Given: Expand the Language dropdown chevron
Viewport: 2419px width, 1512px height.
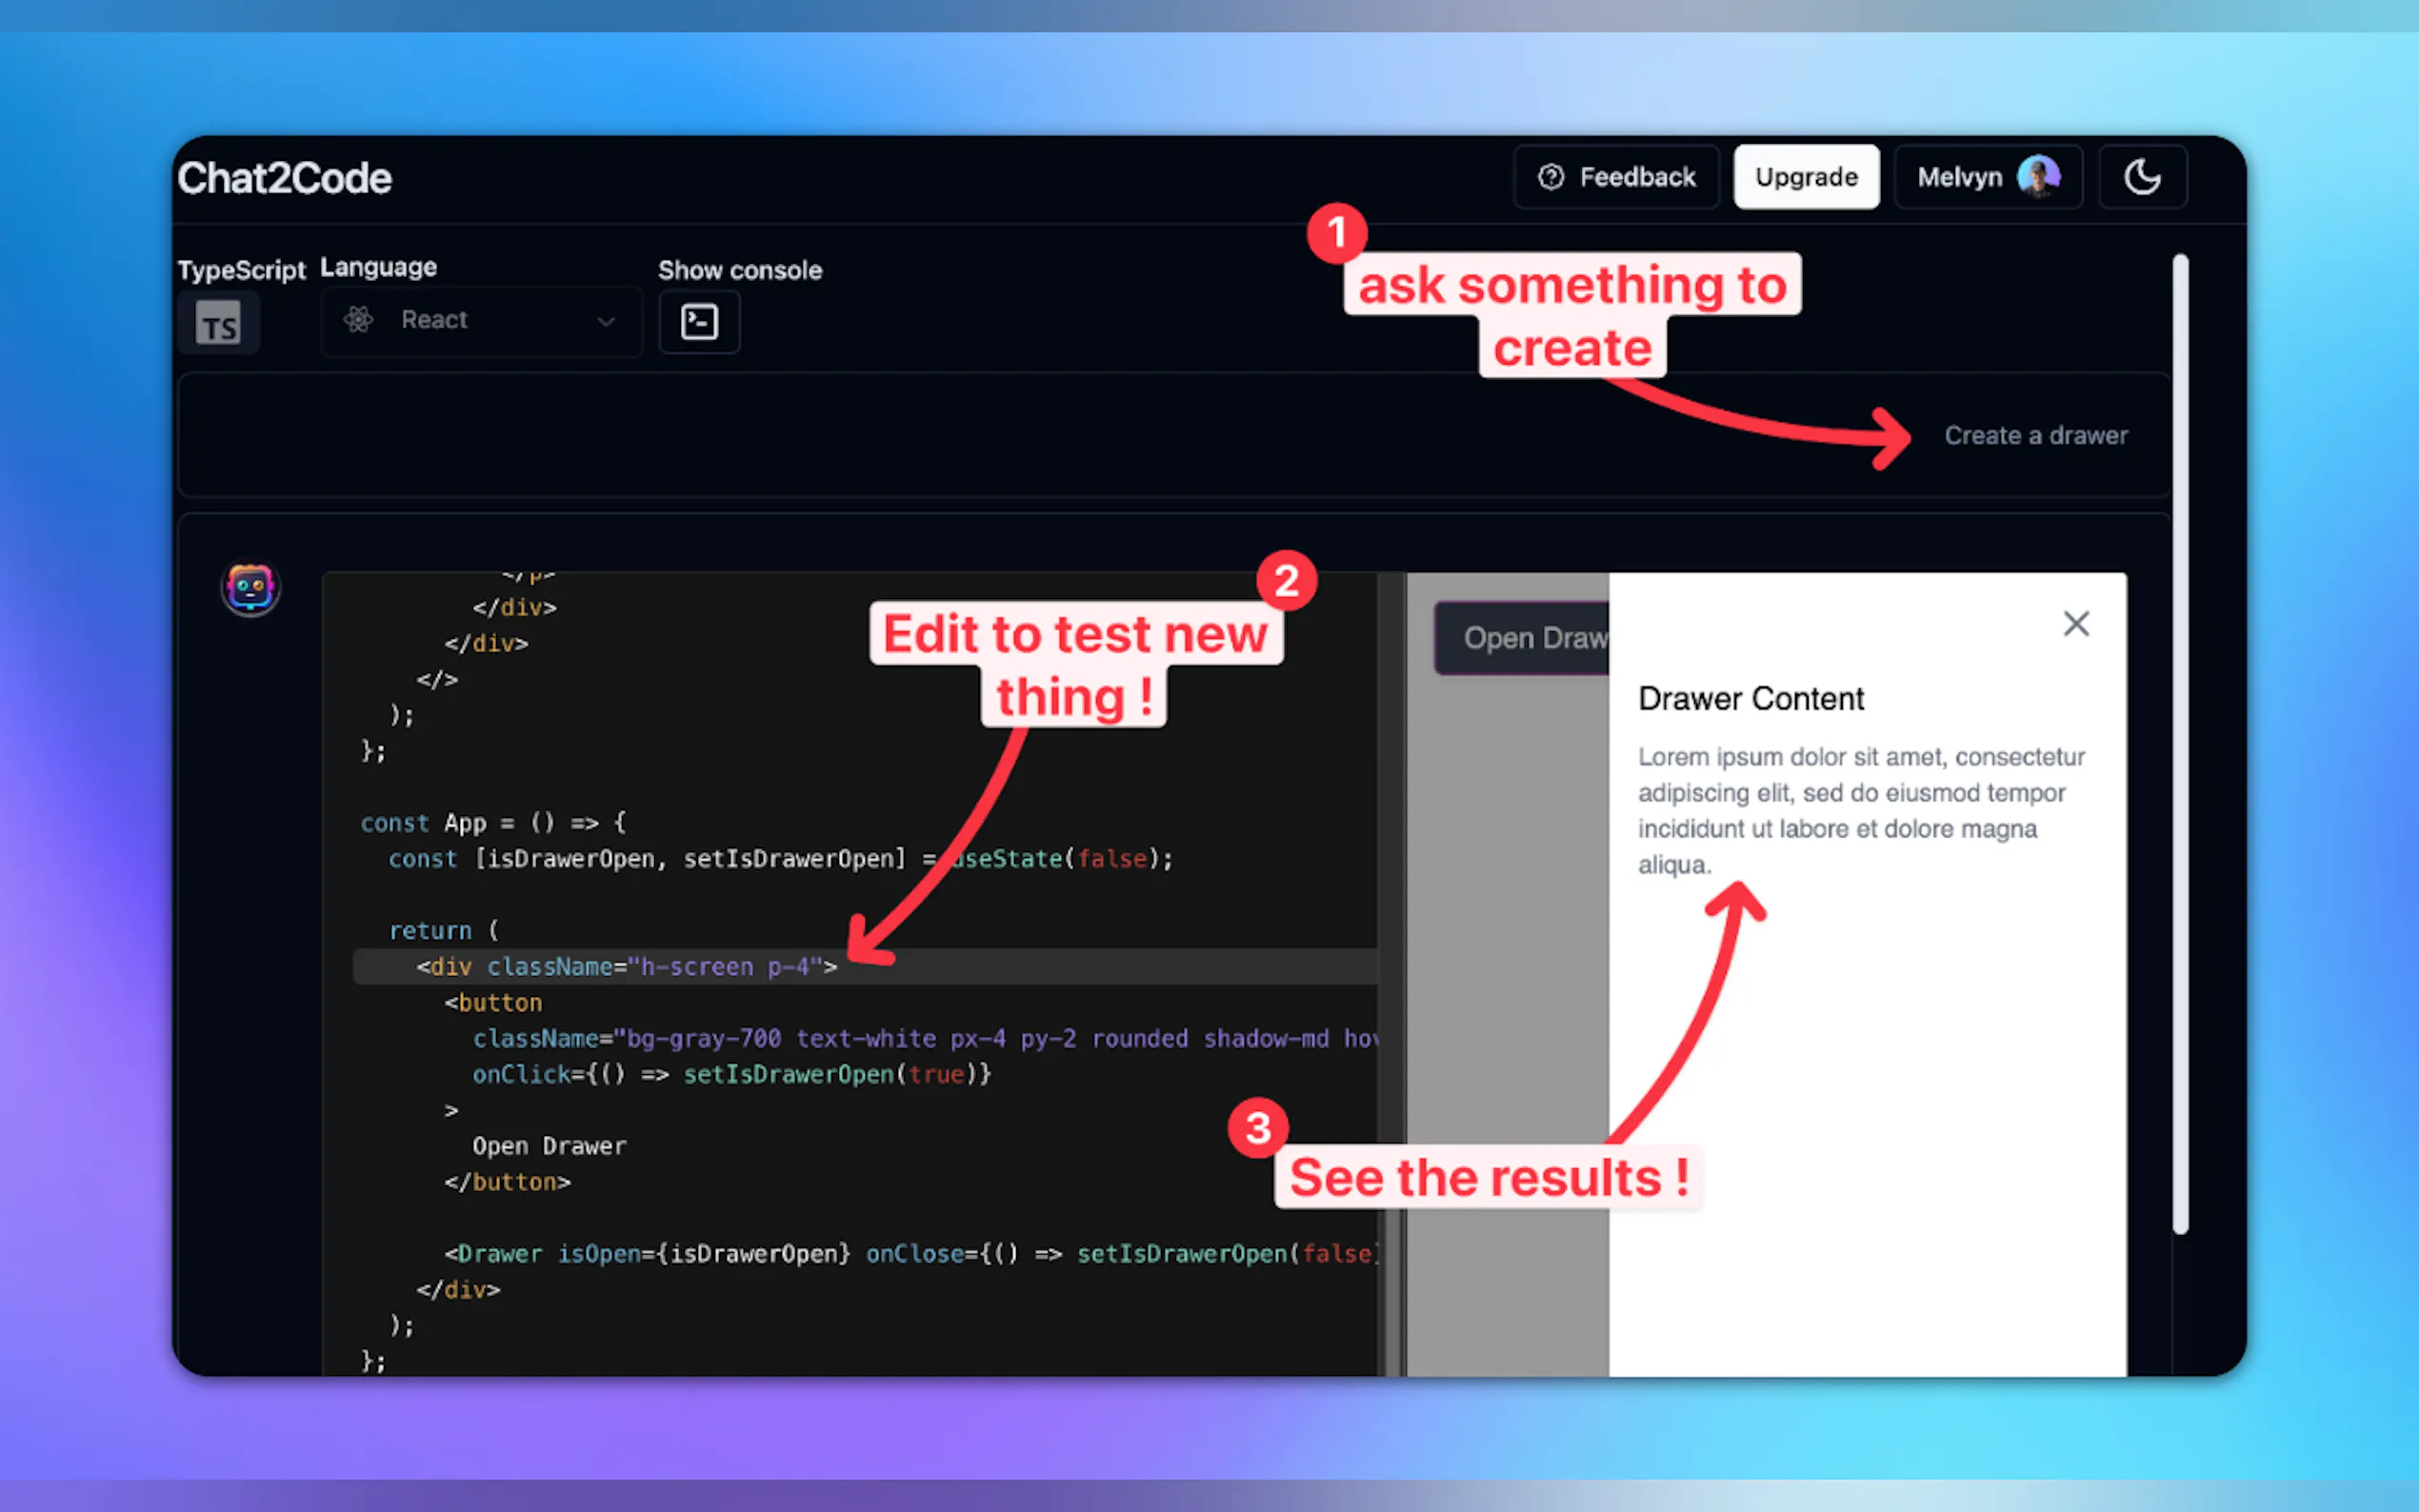Looking at the screenshot, I should 606,321.
